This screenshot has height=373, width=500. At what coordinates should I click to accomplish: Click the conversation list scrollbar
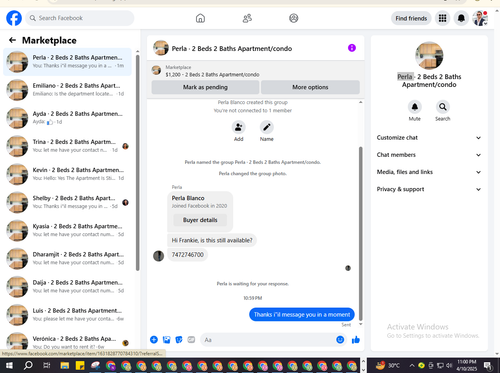point(137,163)
